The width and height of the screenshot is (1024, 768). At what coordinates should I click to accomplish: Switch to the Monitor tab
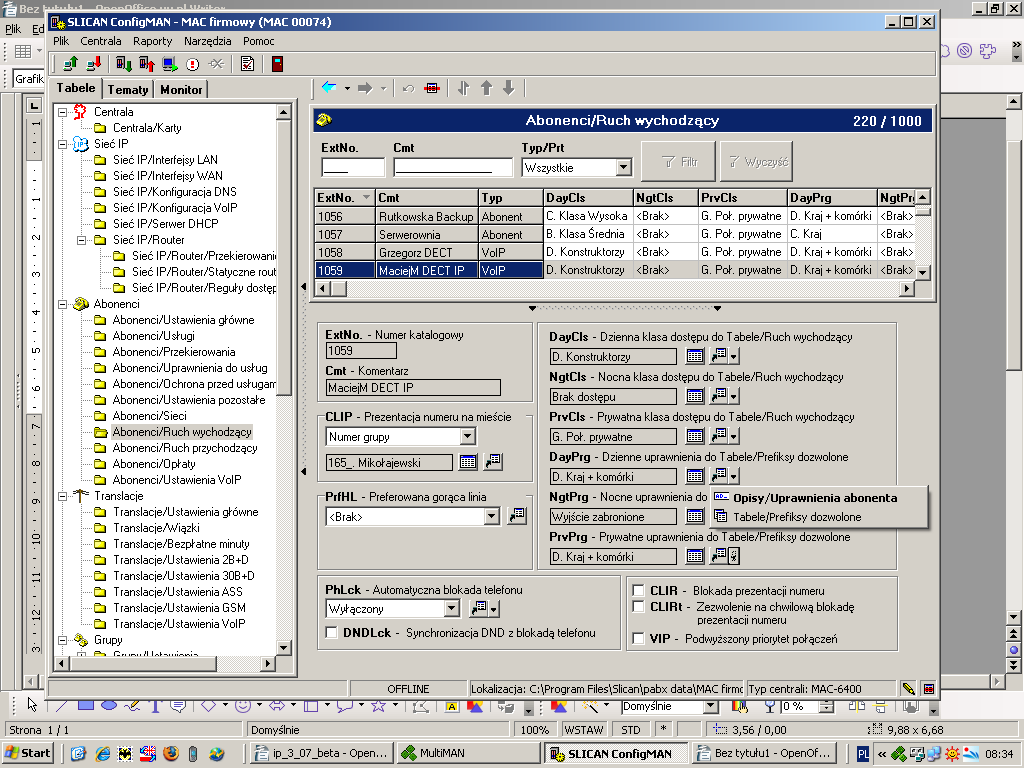click(181, 89)
